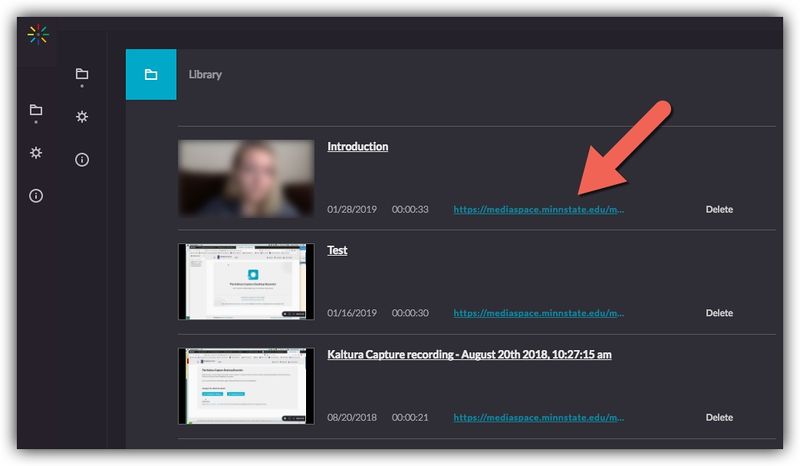The image size is (800, 466).
Task: Click the Introduction video thumbnail
Action: (246, 179)
